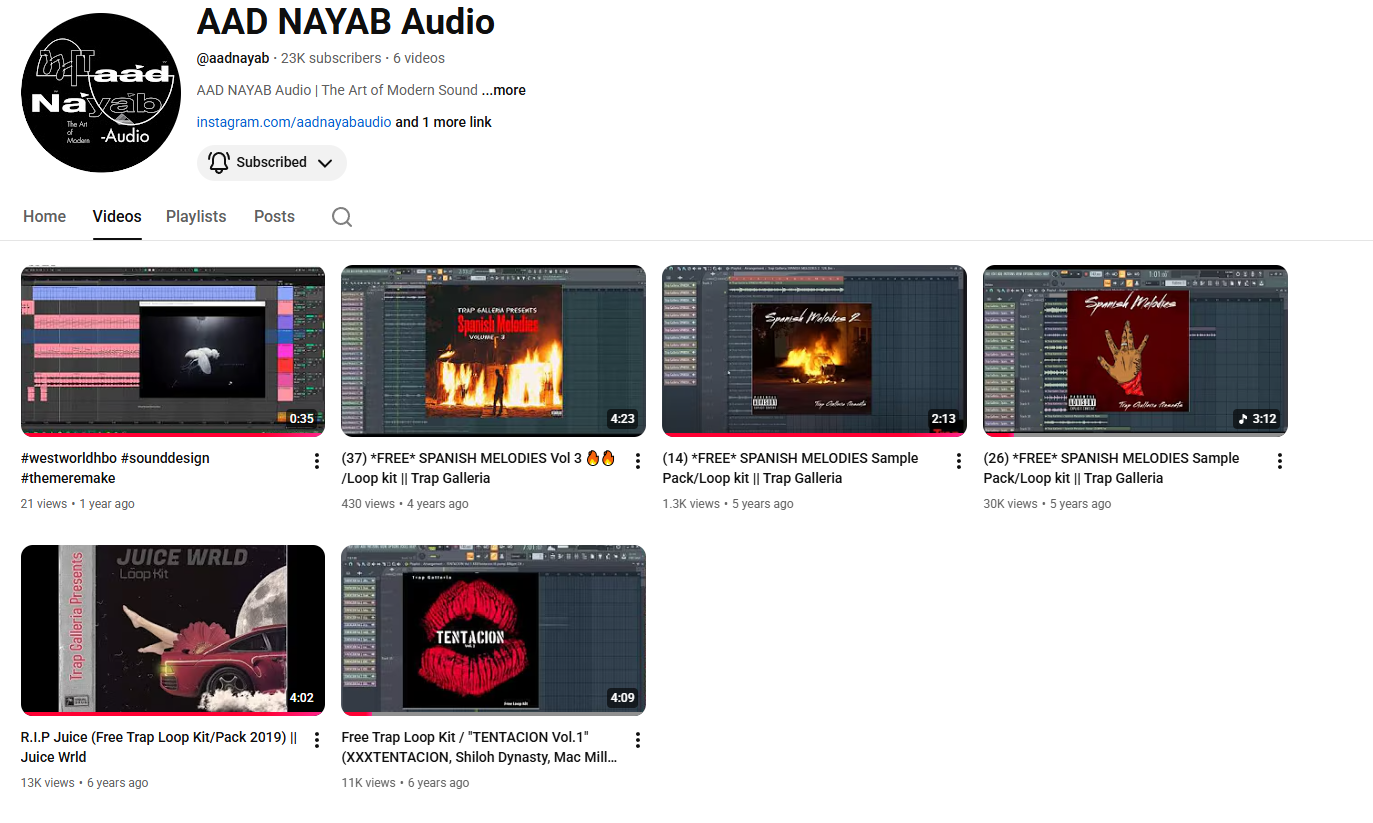
Task: Play the Spanish Melodies red hand thumbnail
Action: coord(1135,351)
